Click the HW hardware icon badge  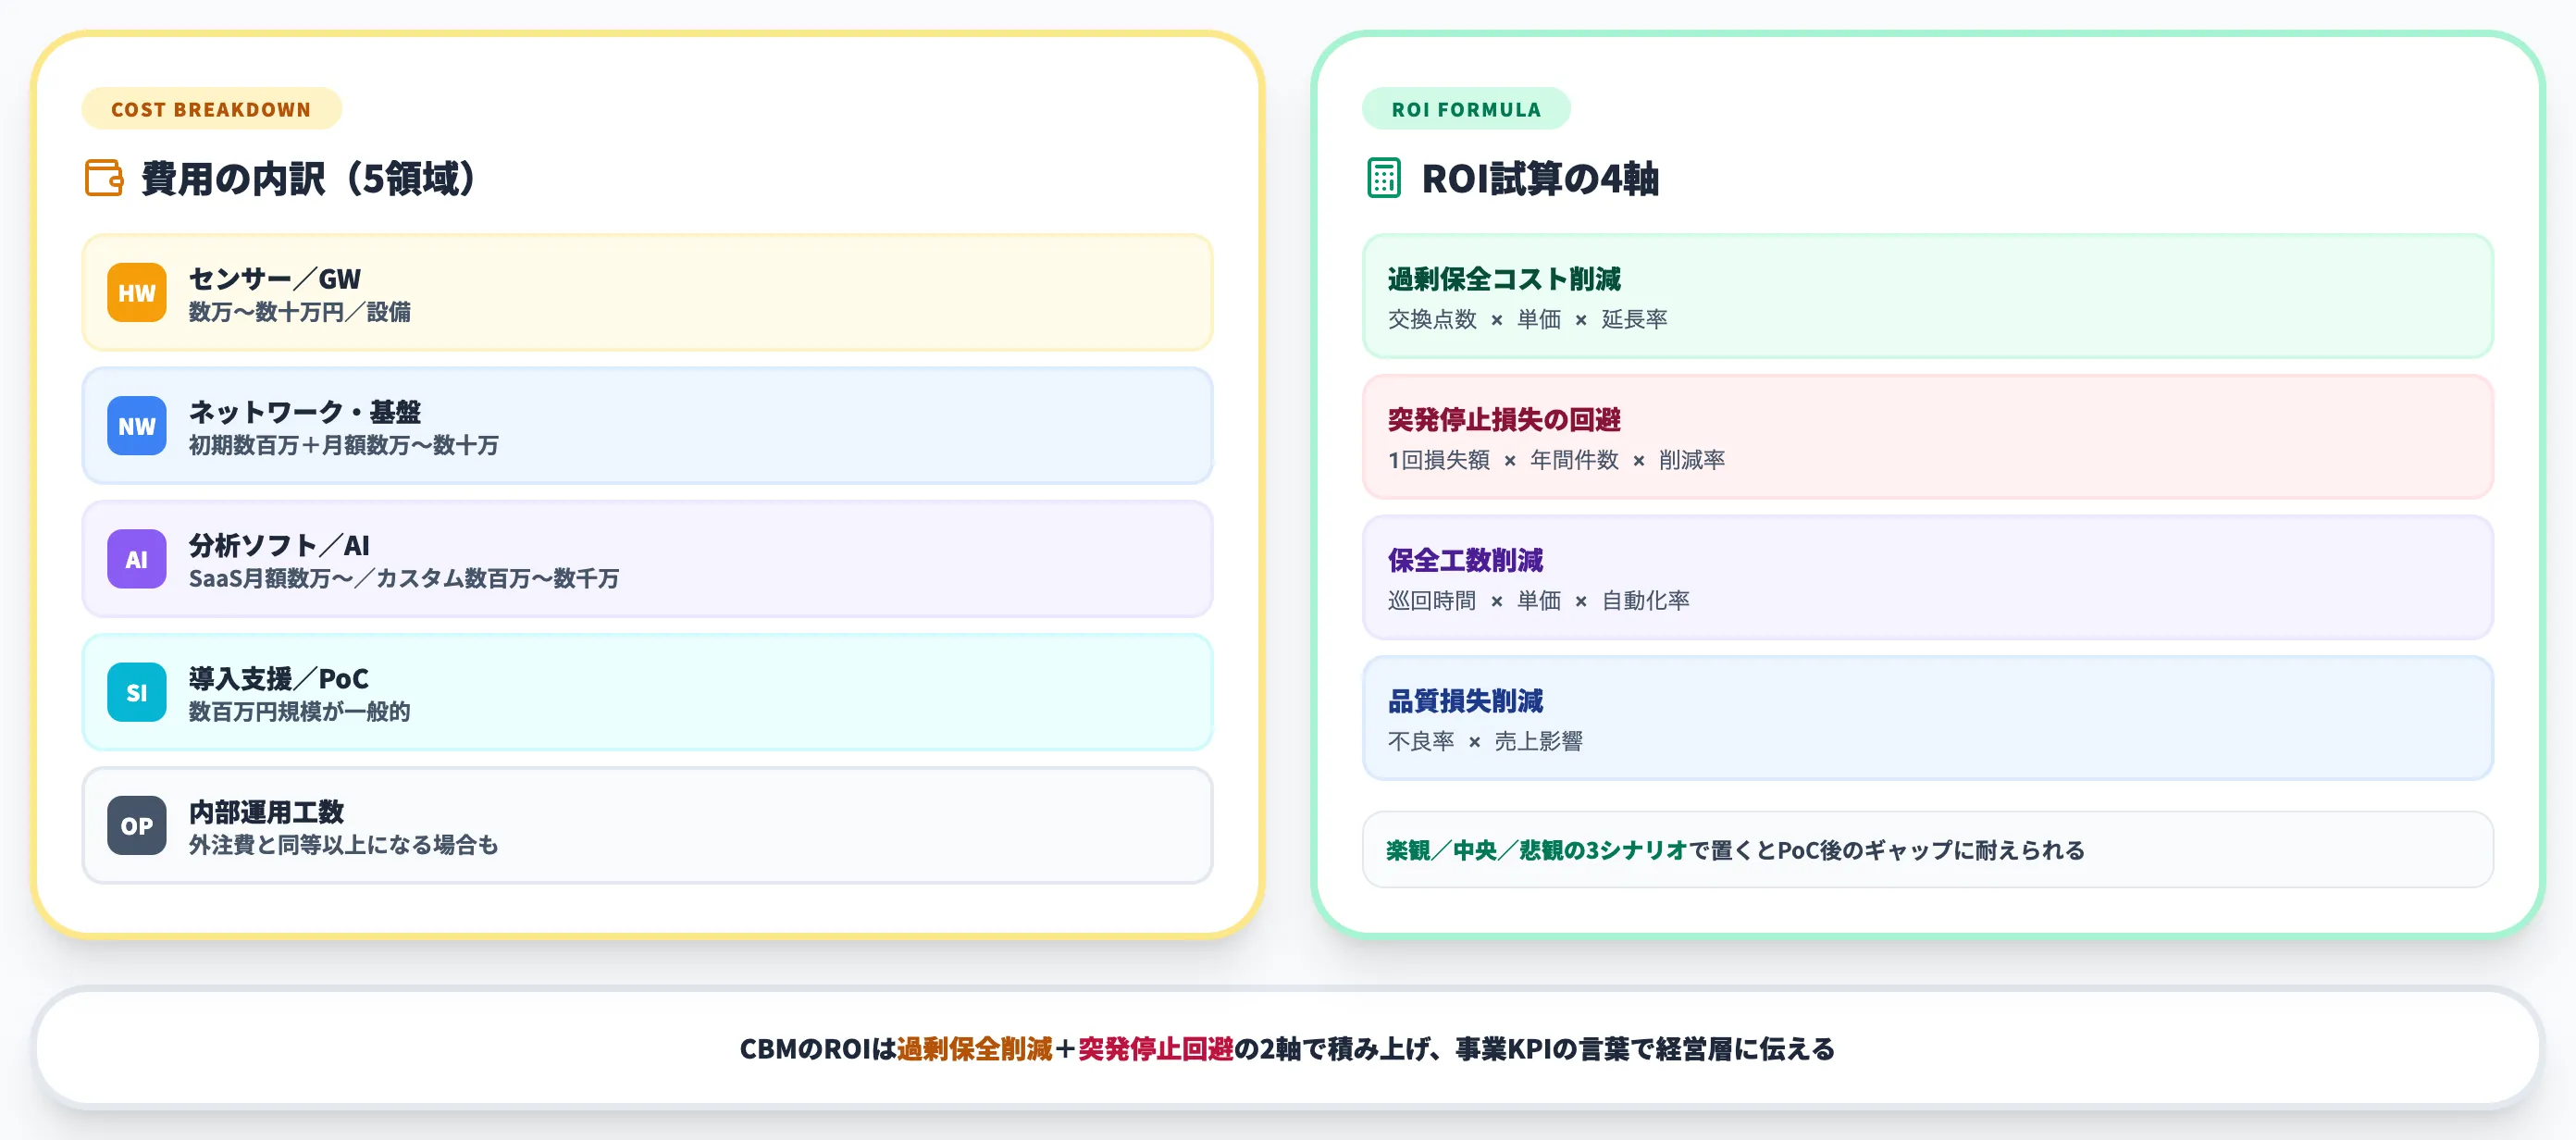[x=136, y=293]
